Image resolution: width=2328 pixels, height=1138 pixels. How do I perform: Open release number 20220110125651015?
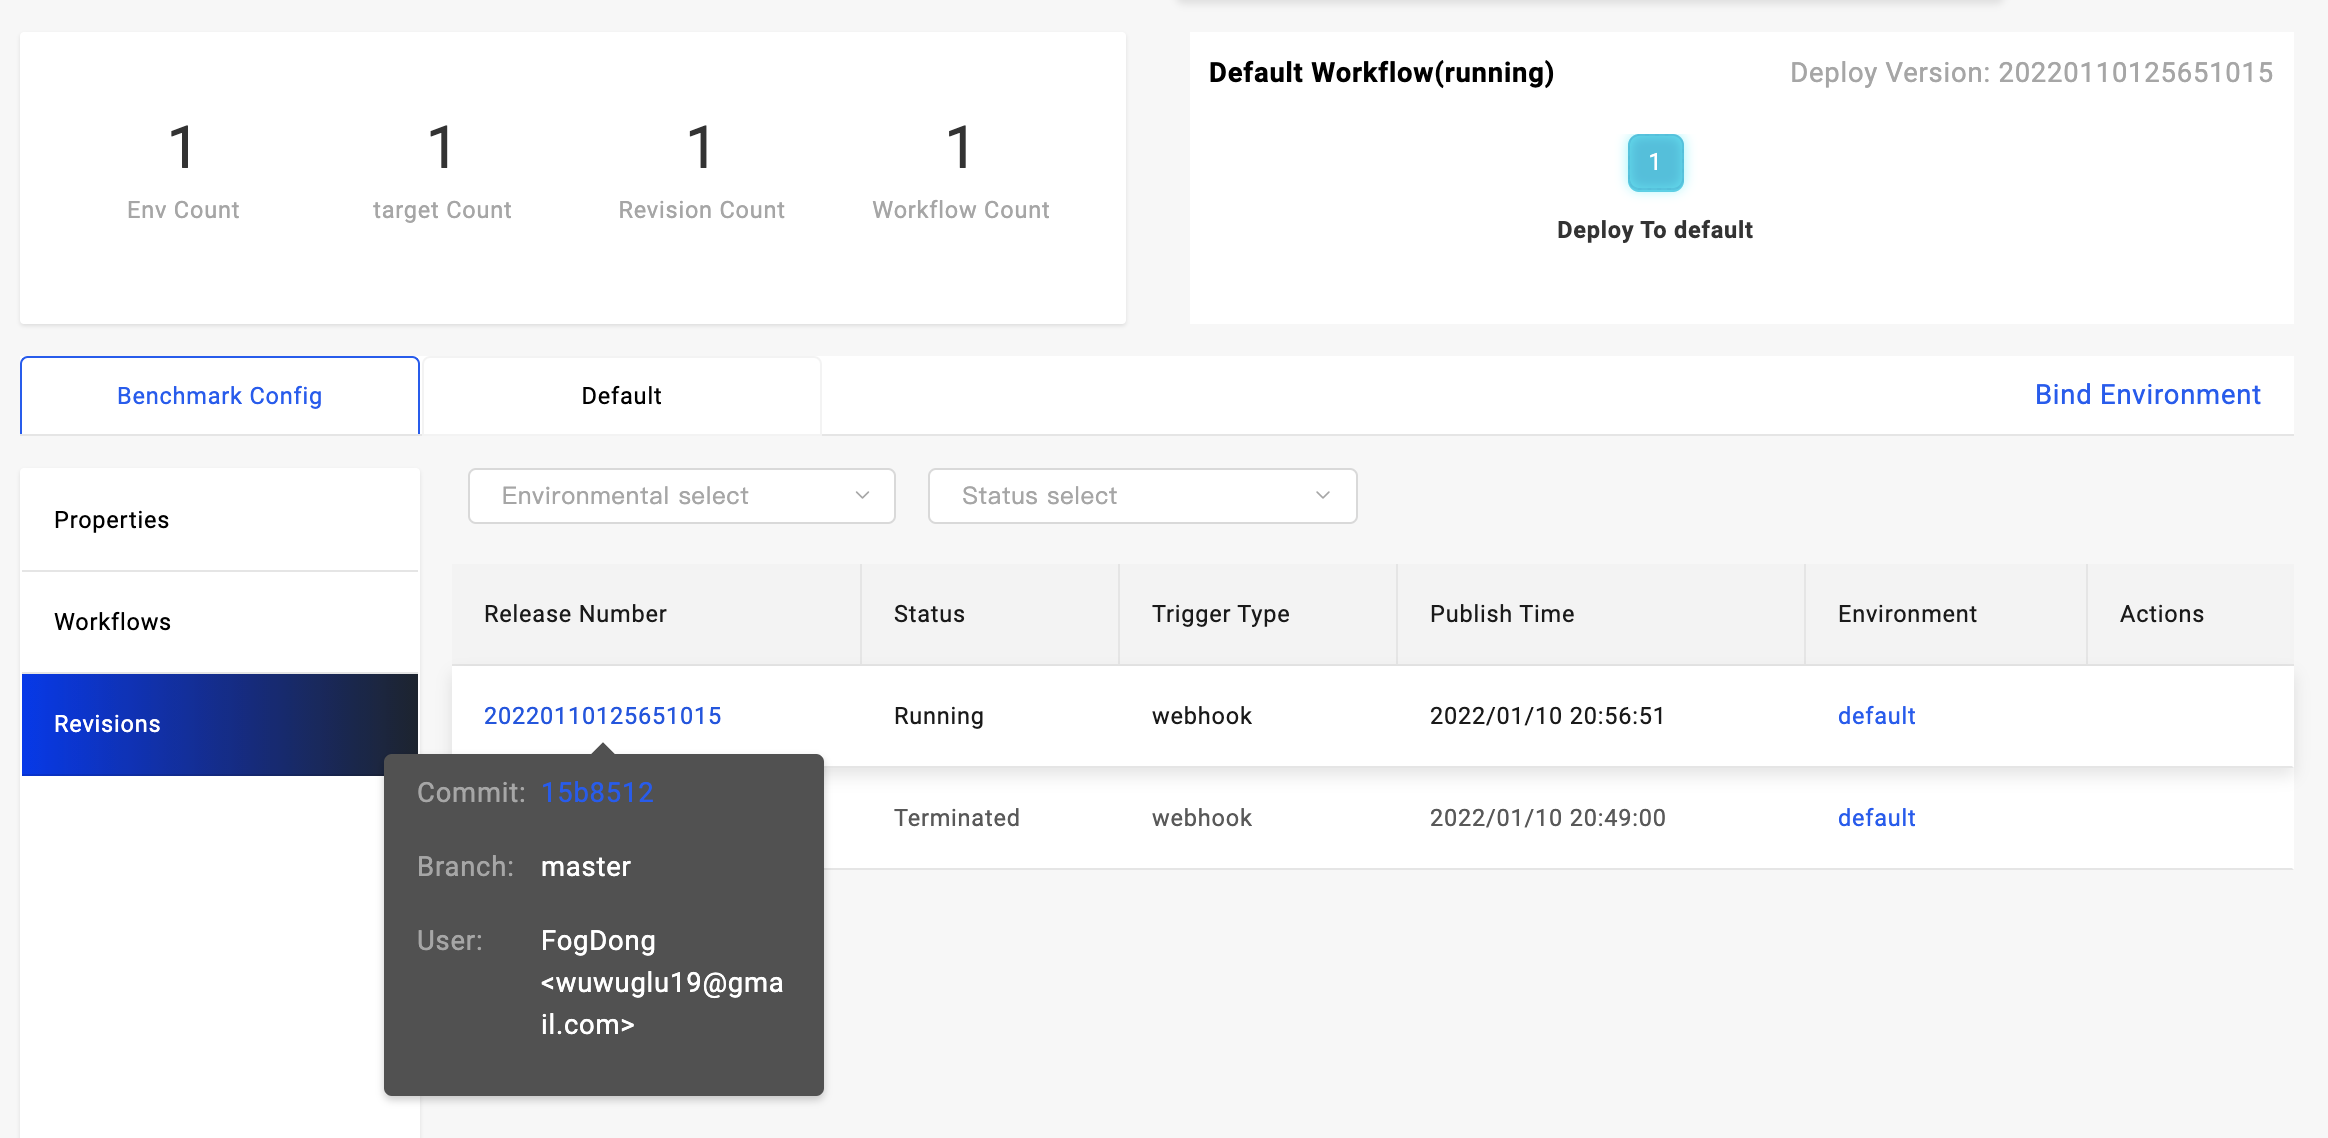point(602,716)
